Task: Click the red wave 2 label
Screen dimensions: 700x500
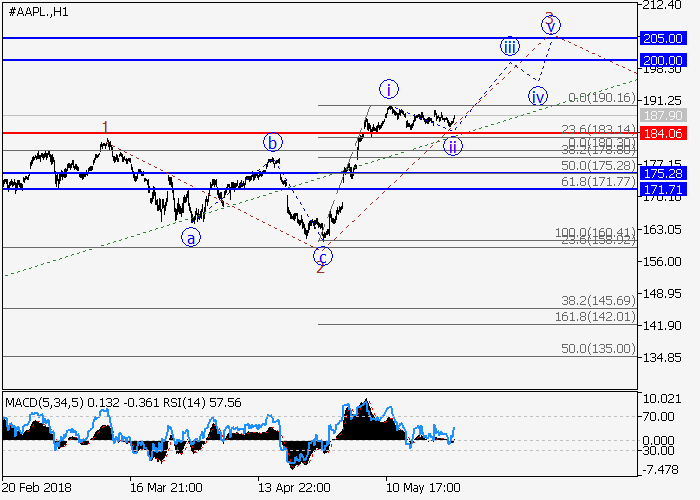Action: (320, 268)
